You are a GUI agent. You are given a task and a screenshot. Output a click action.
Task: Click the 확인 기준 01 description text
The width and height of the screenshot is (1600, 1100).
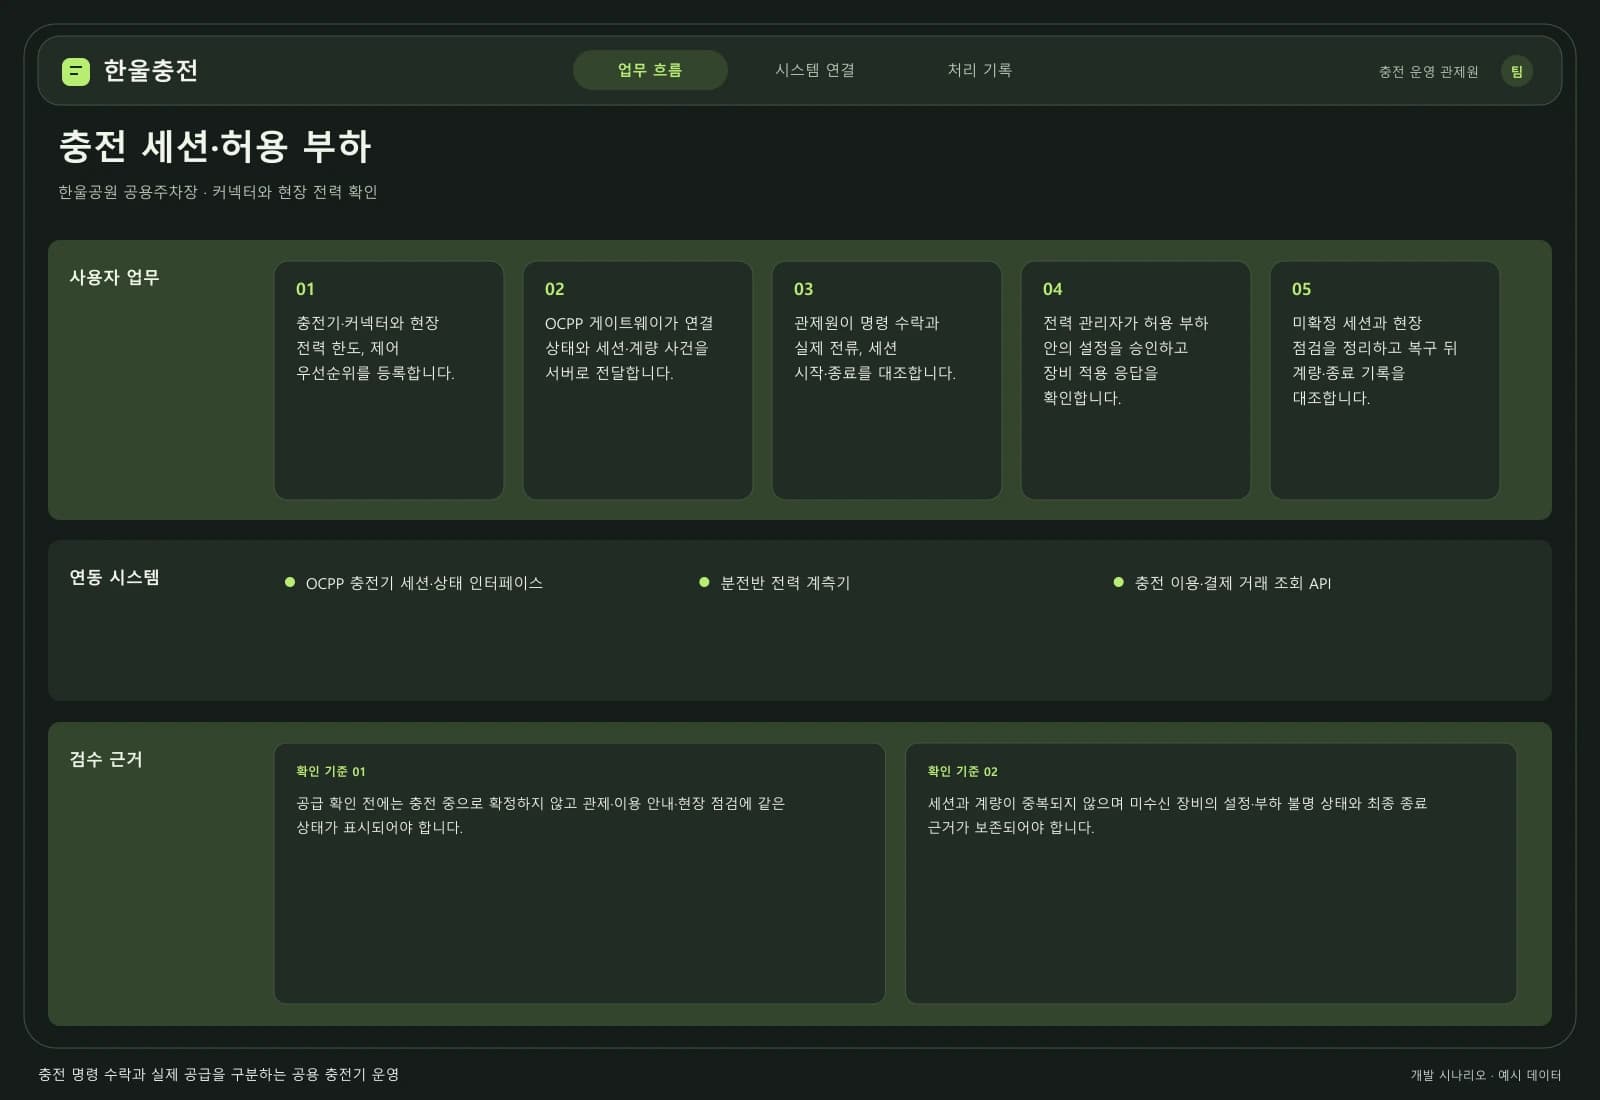coord(540,815)
